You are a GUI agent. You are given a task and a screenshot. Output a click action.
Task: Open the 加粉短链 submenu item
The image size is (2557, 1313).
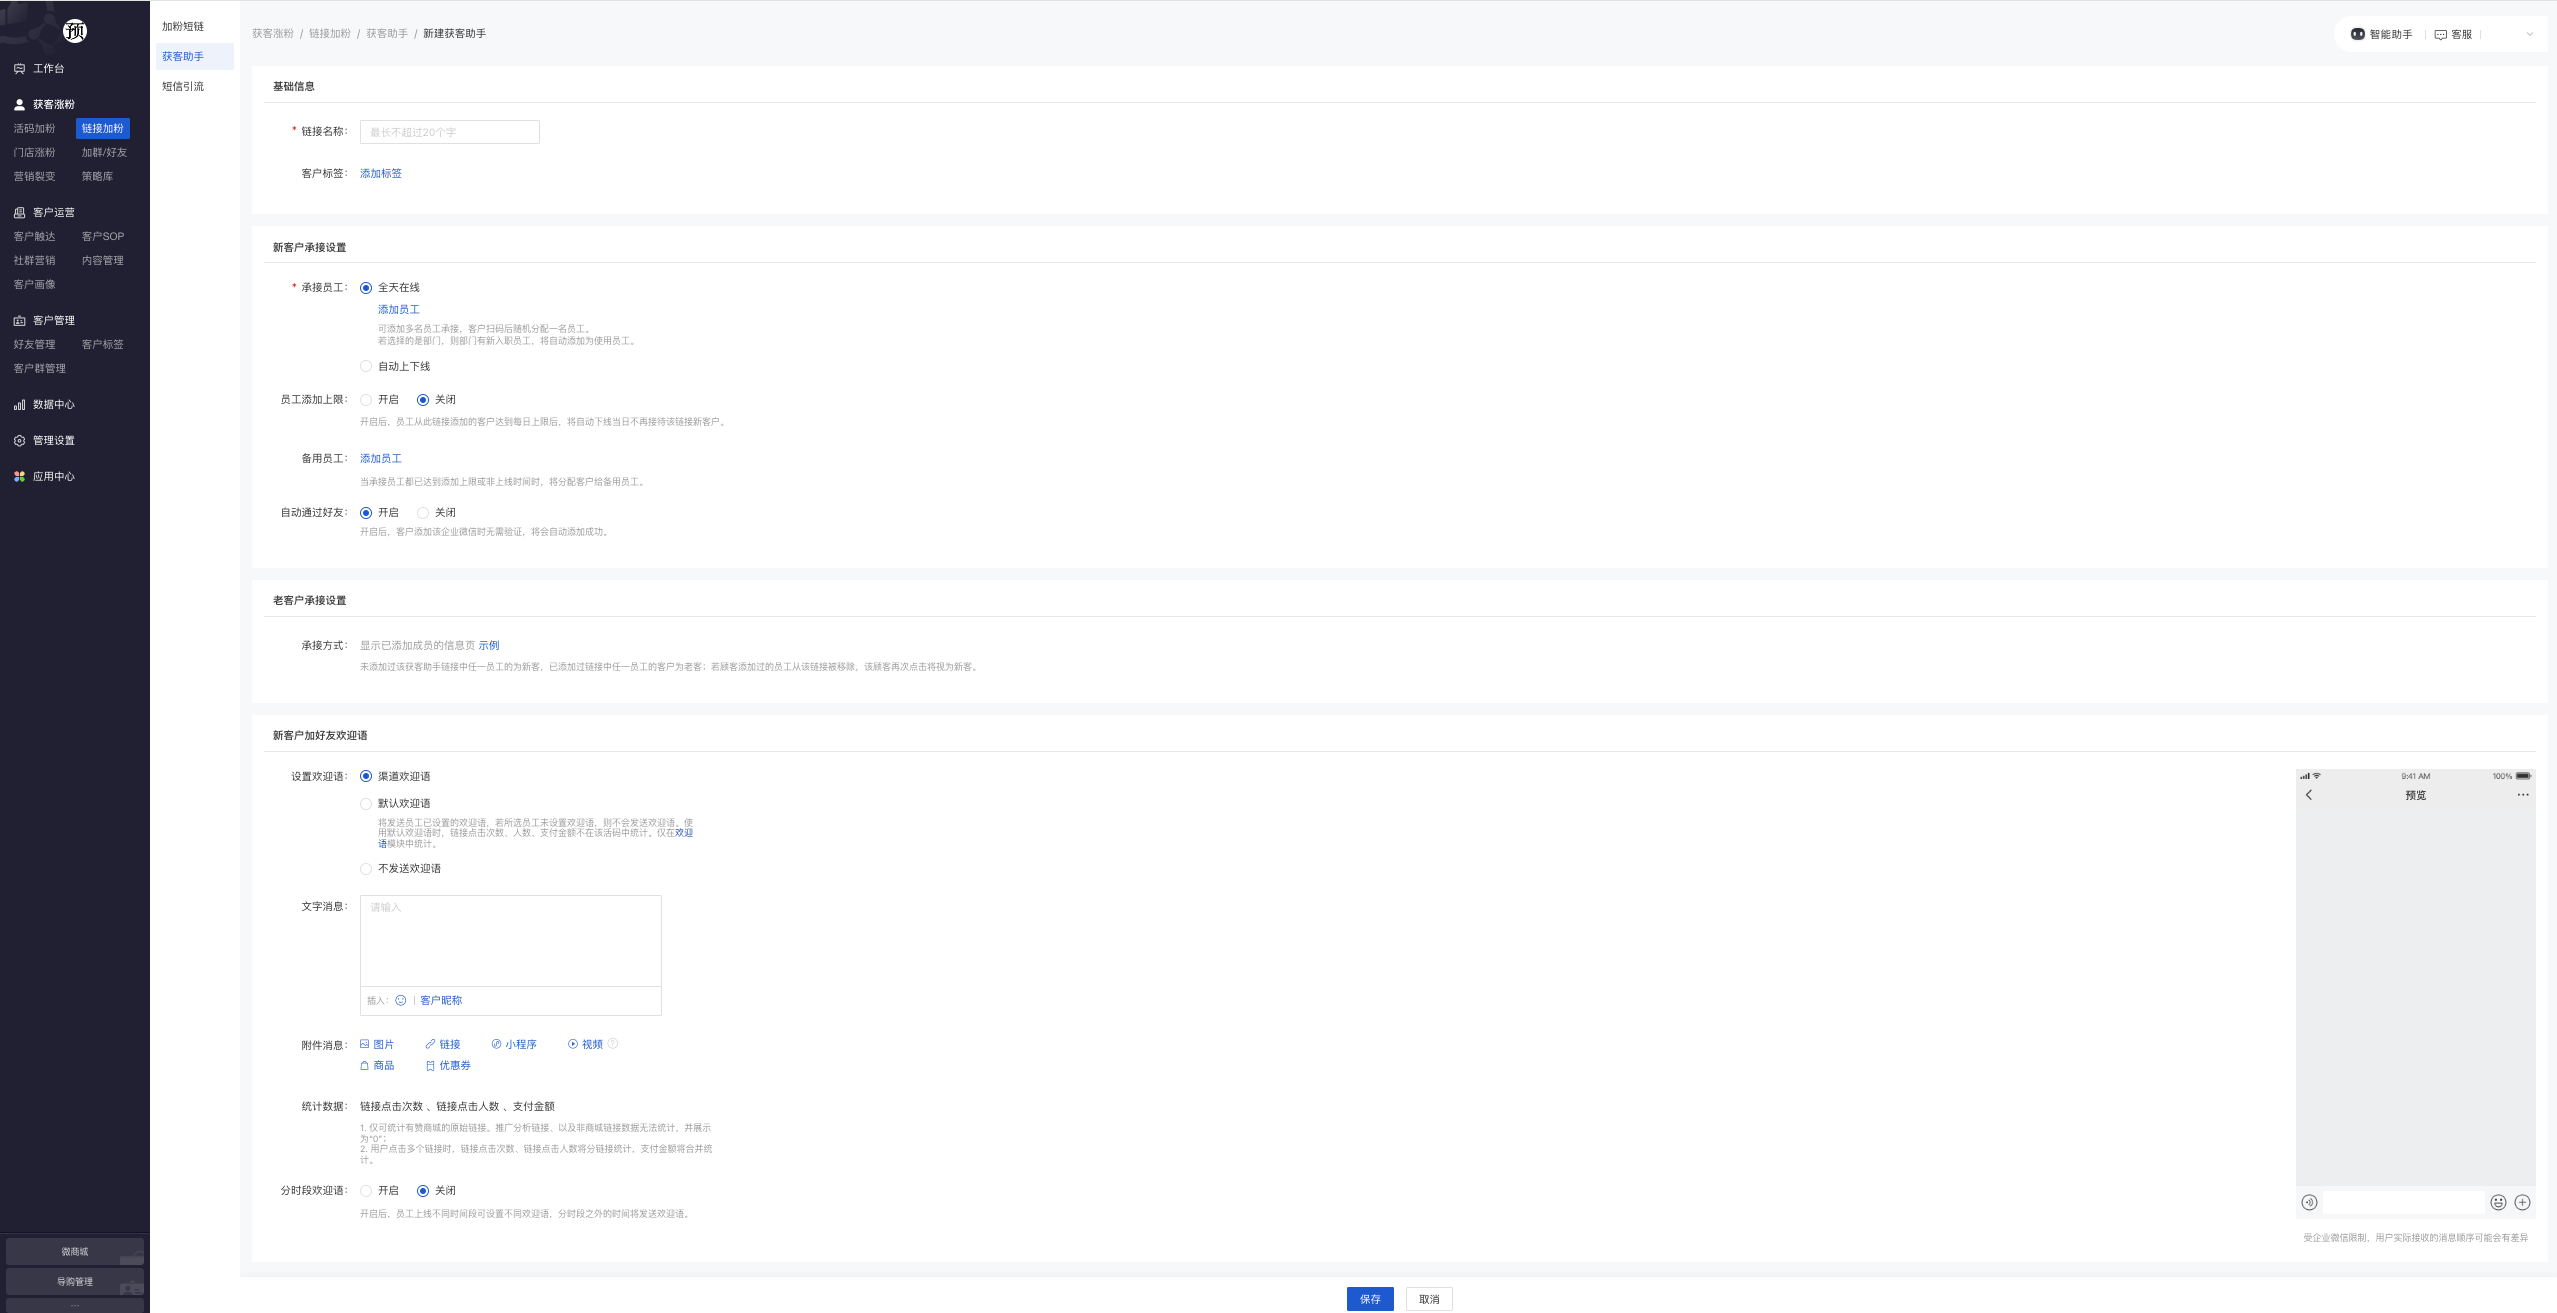click(183, 27)
